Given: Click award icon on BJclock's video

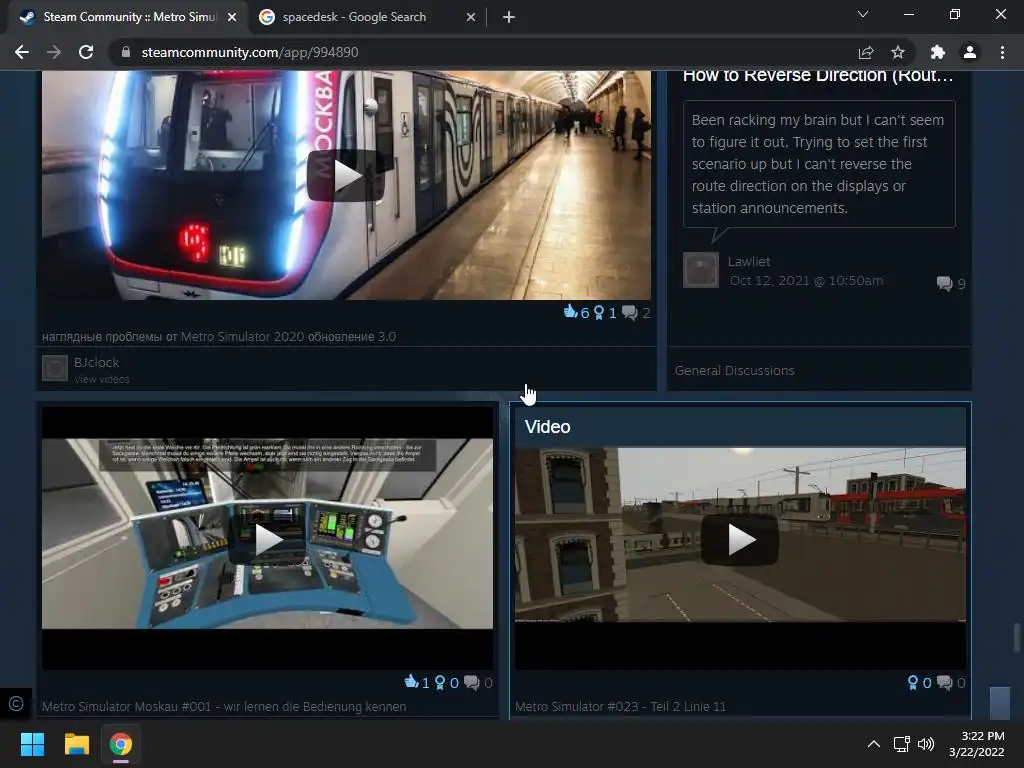Looking at the screenshot, I should click(x=599, y=313).
